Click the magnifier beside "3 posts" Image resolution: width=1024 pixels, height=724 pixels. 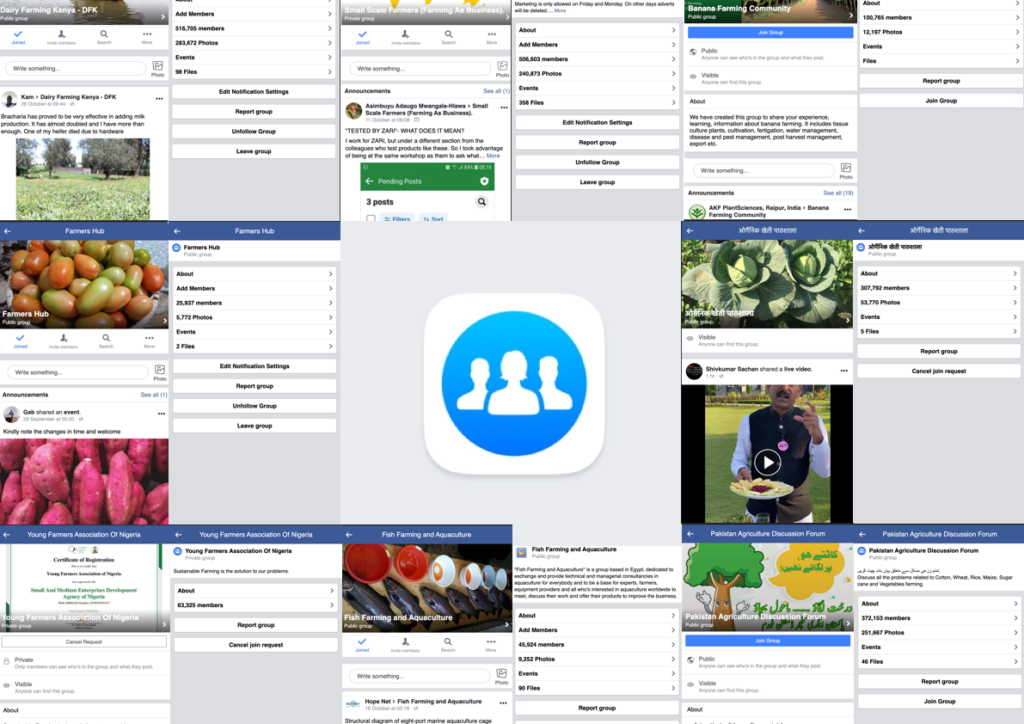coord(482,202)
